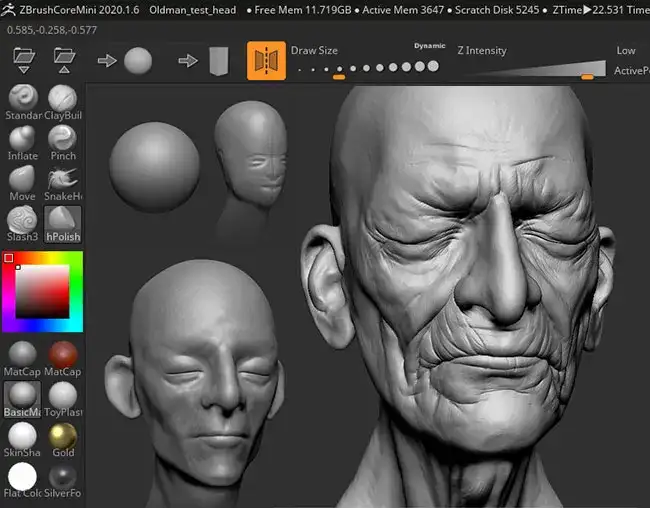Choose the BasicMaterial sphere
Screen dimensions: 650x508
pyautogui.click(x=22, y=399)
